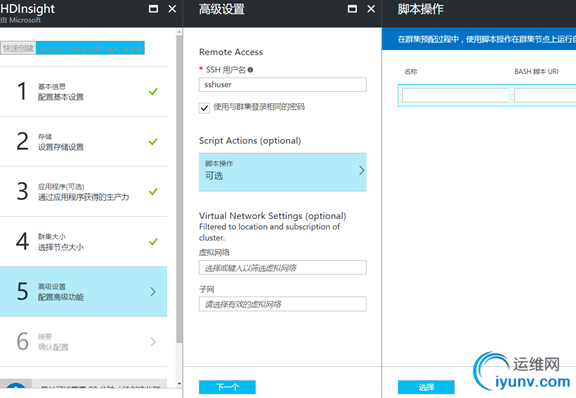The image size is (576, 398).
Task: Click the 子网 selection field
Action: 282,304
